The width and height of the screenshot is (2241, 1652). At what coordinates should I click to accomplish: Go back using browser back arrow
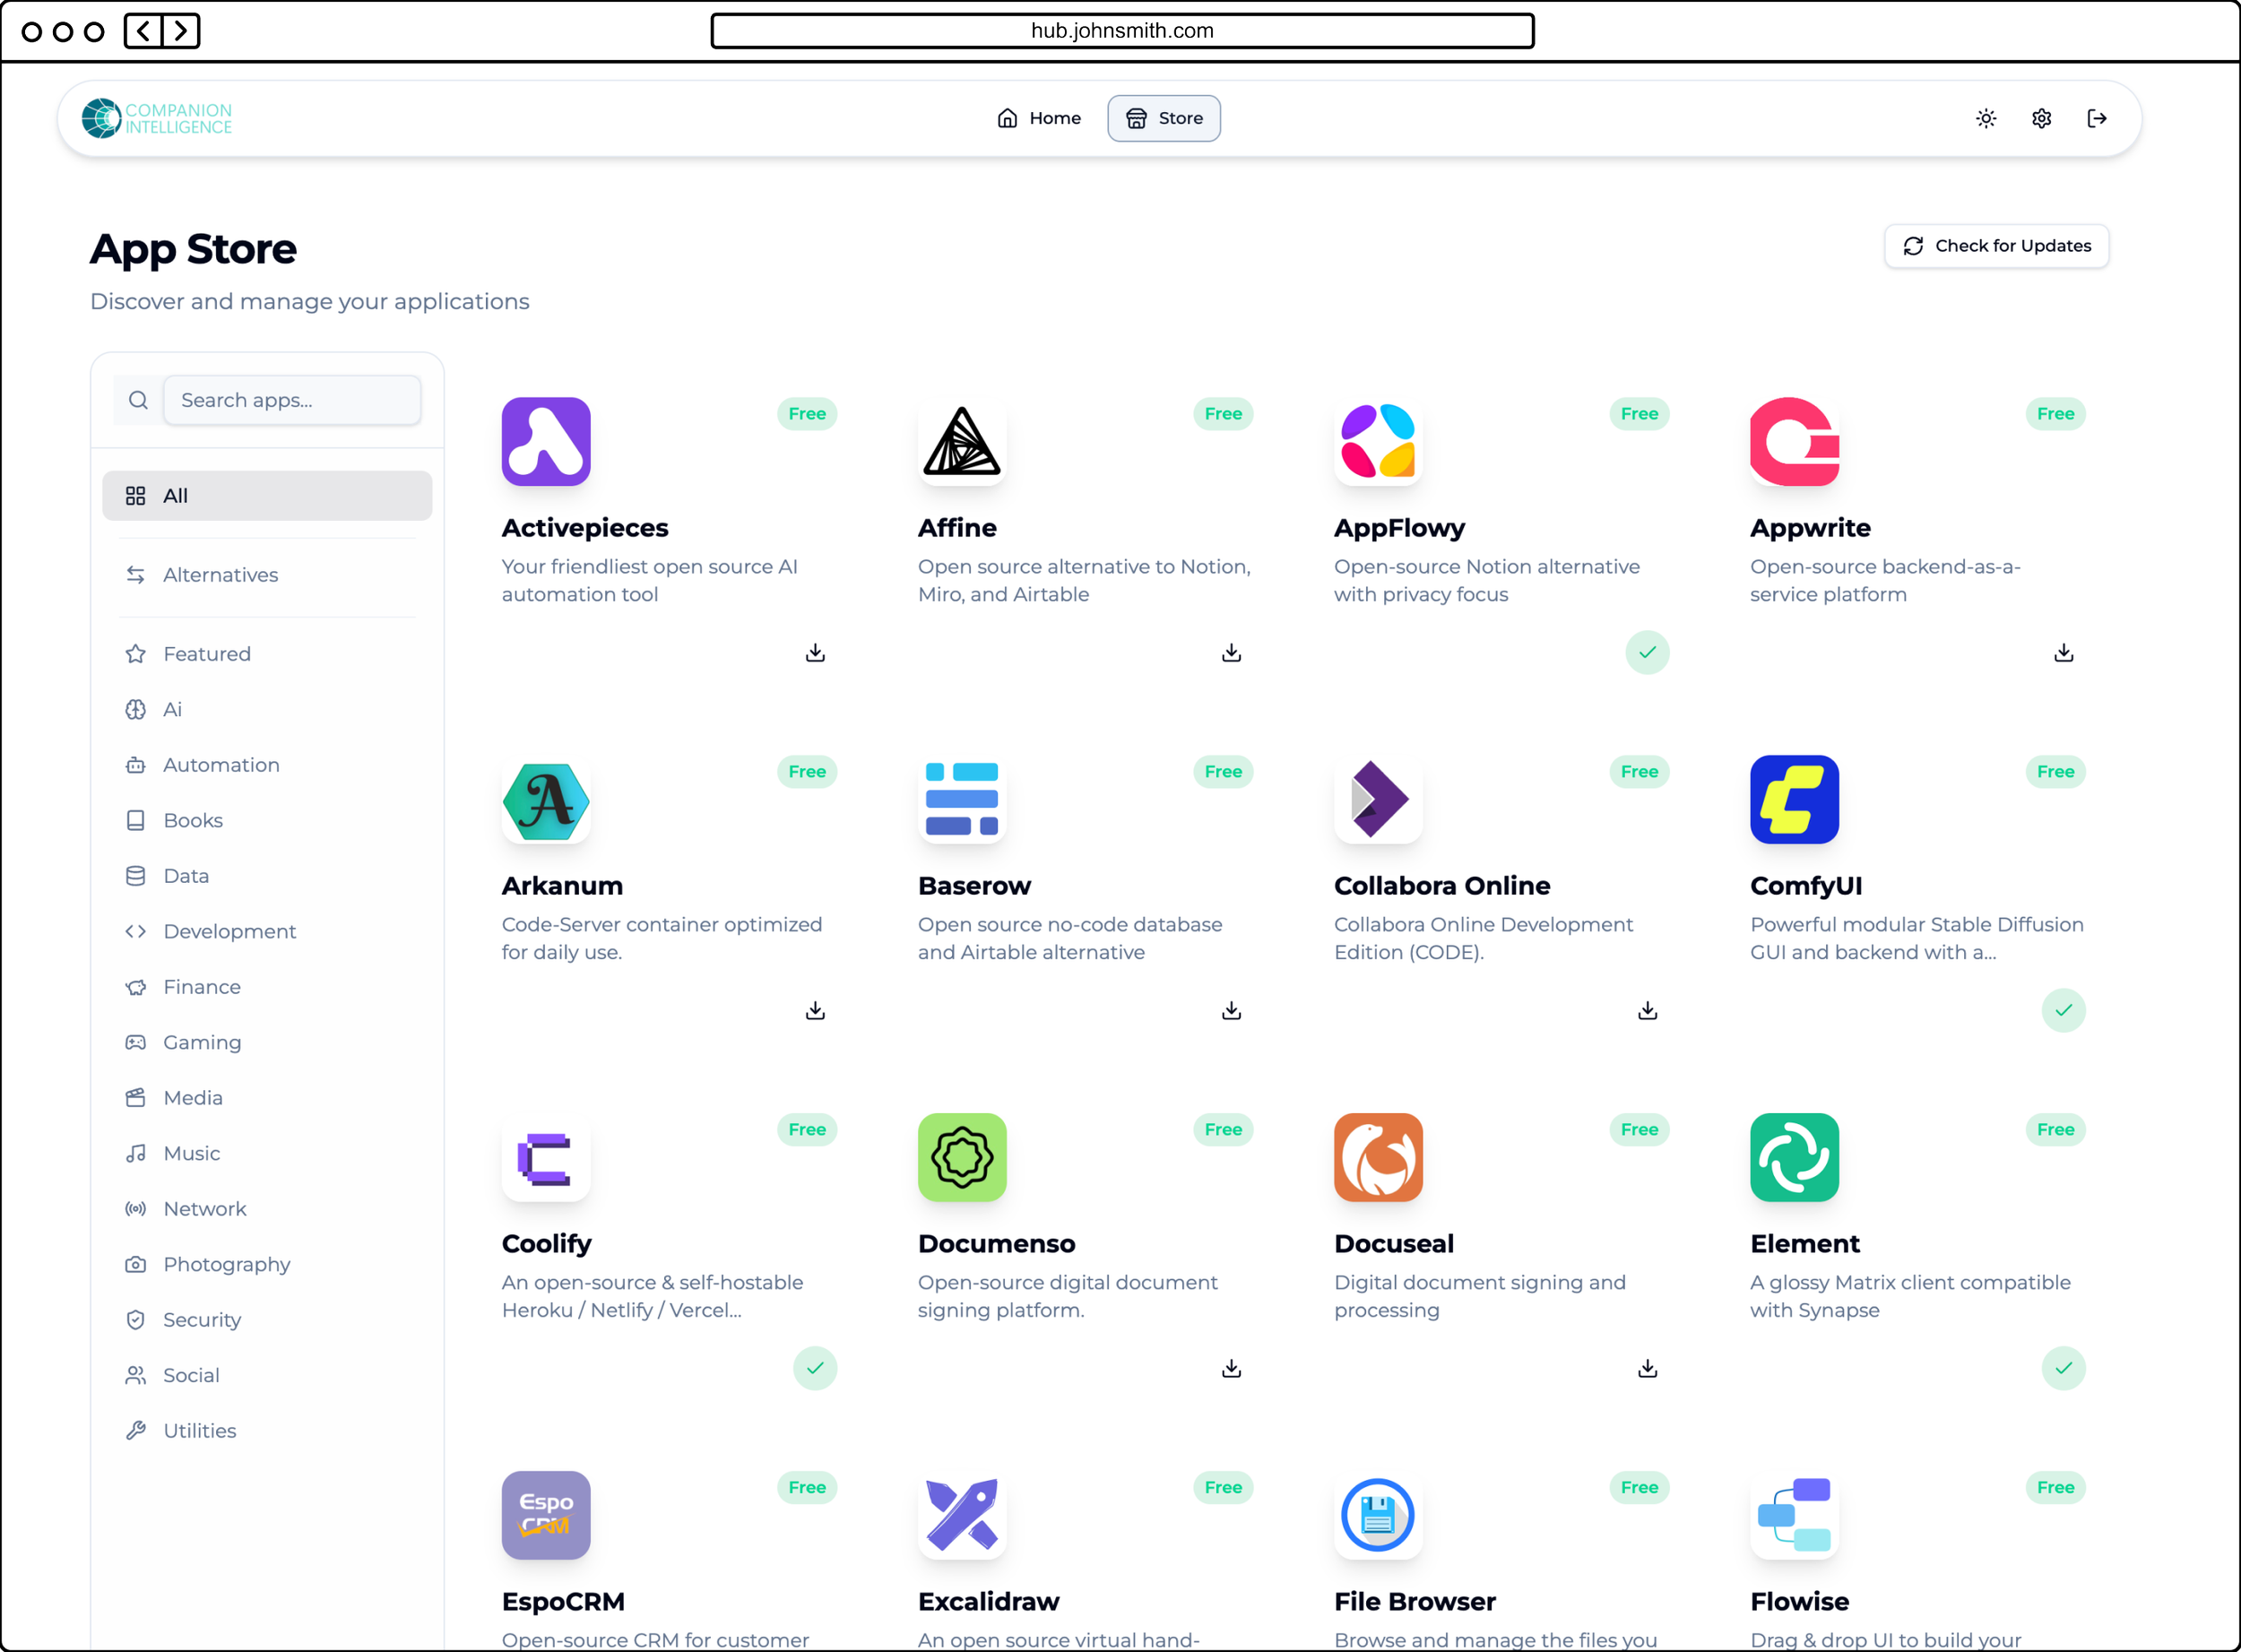pos(144,31)
